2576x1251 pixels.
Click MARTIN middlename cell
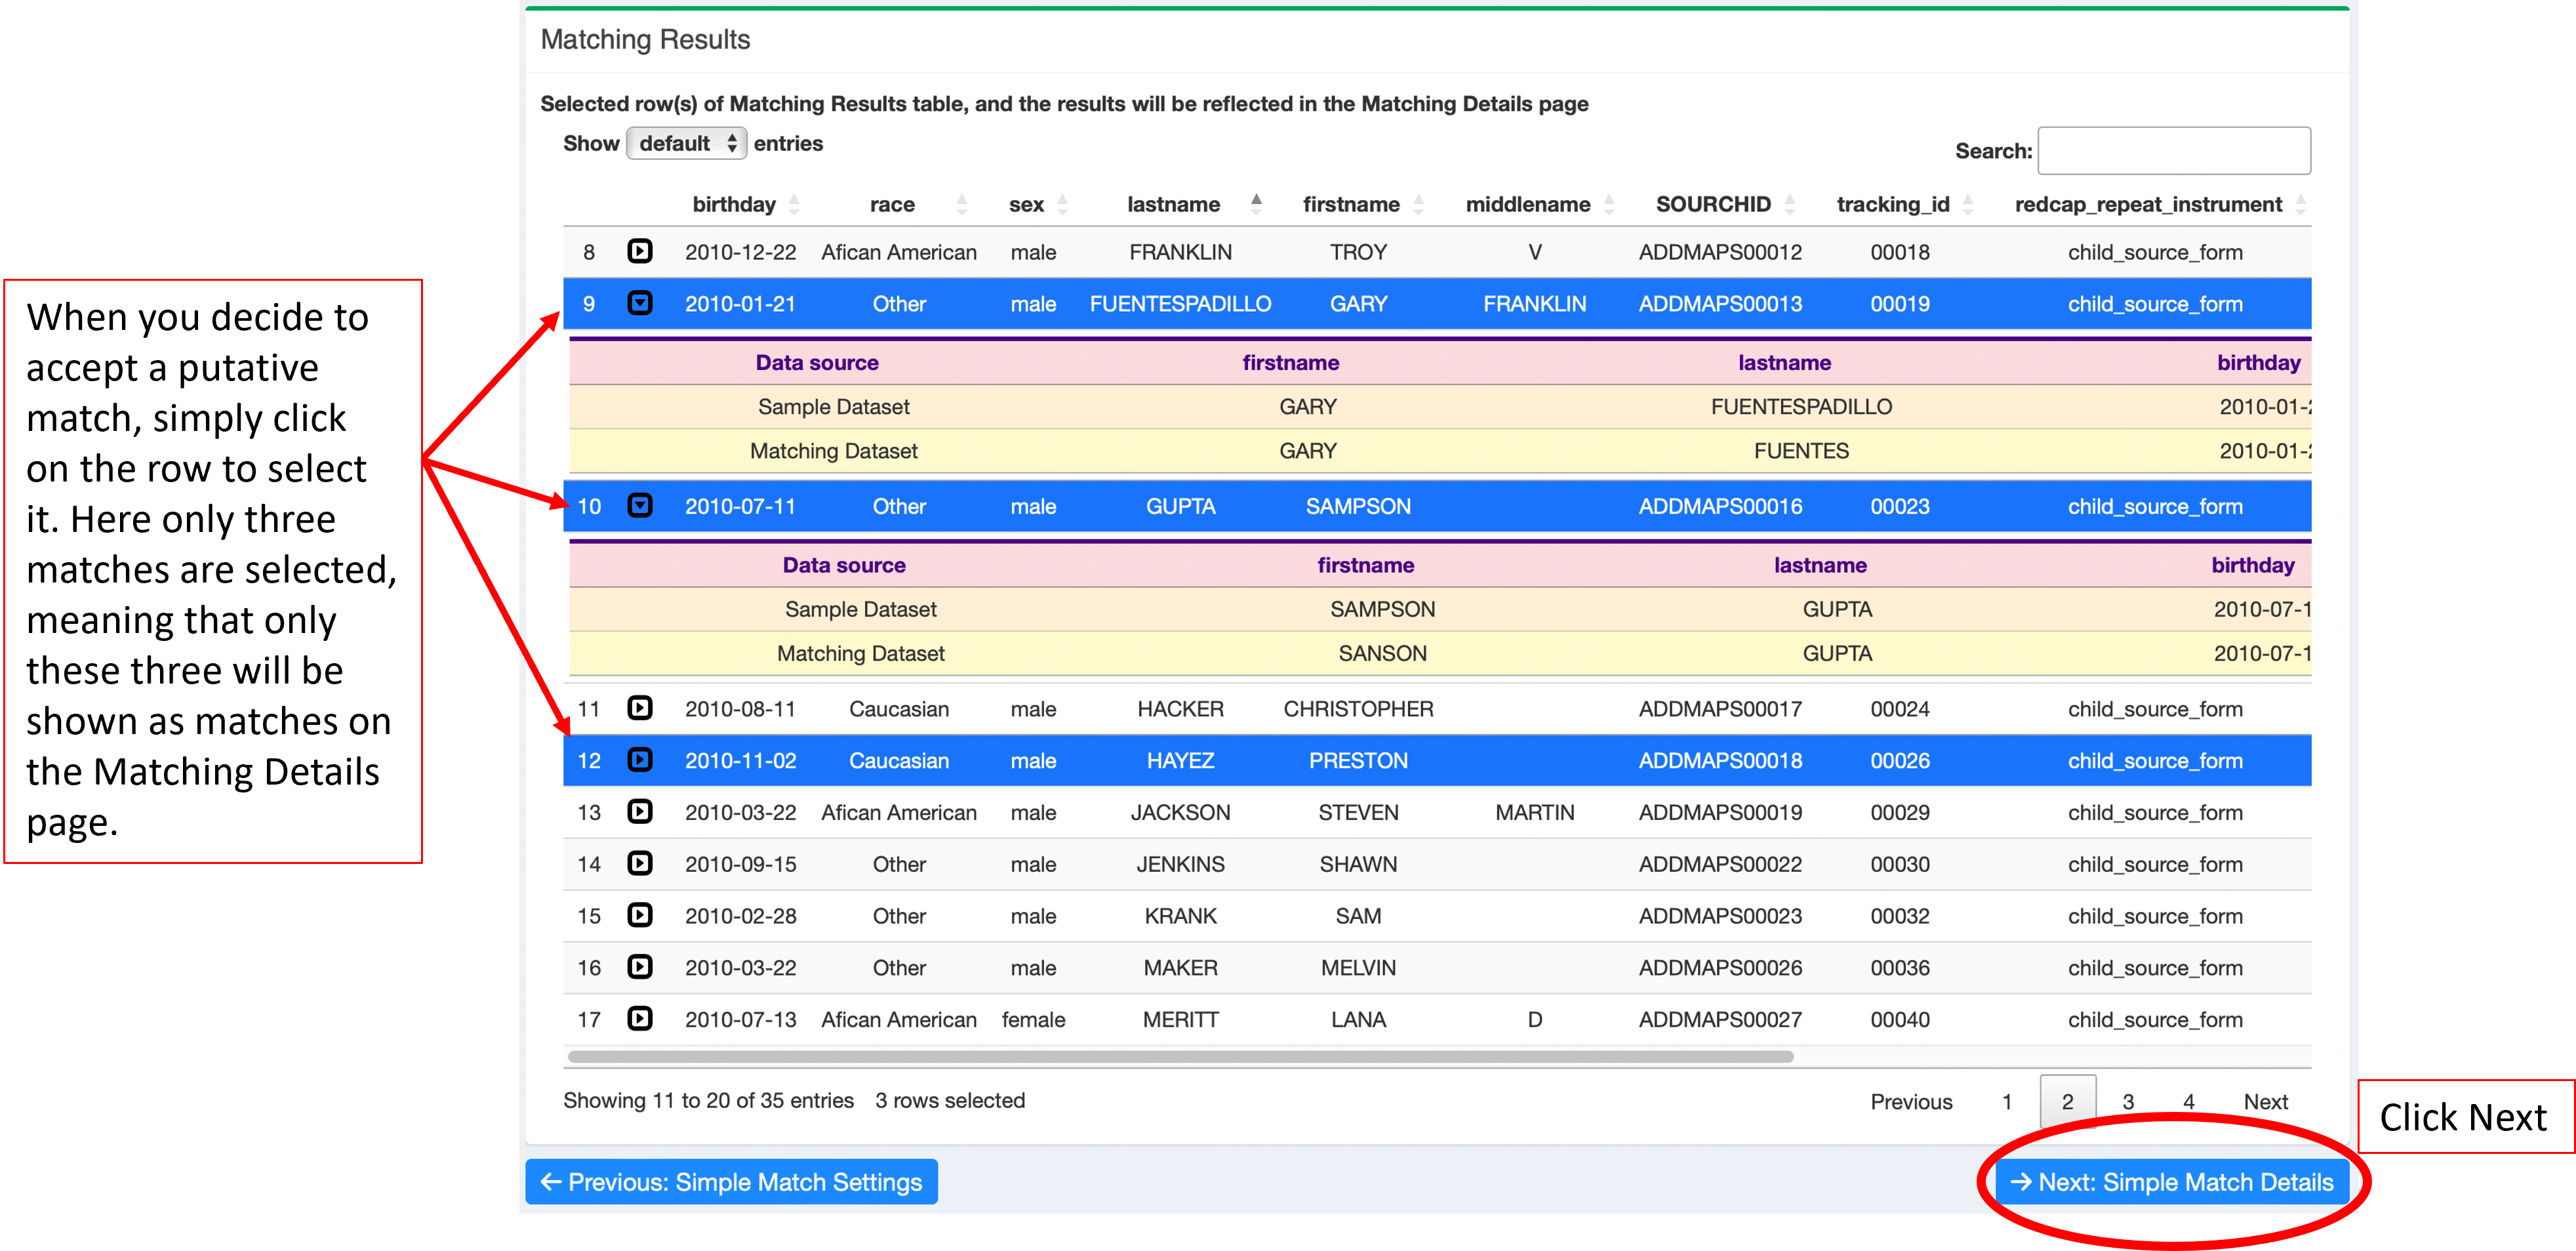(1534, 812)
